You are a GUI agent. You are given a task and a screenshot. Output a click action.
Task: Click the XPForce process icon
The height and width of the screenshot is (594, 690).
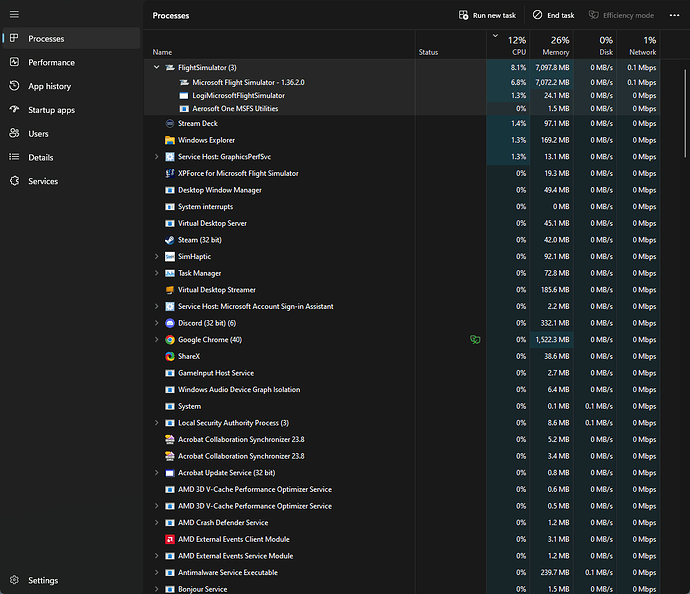[x=169, y=173]
